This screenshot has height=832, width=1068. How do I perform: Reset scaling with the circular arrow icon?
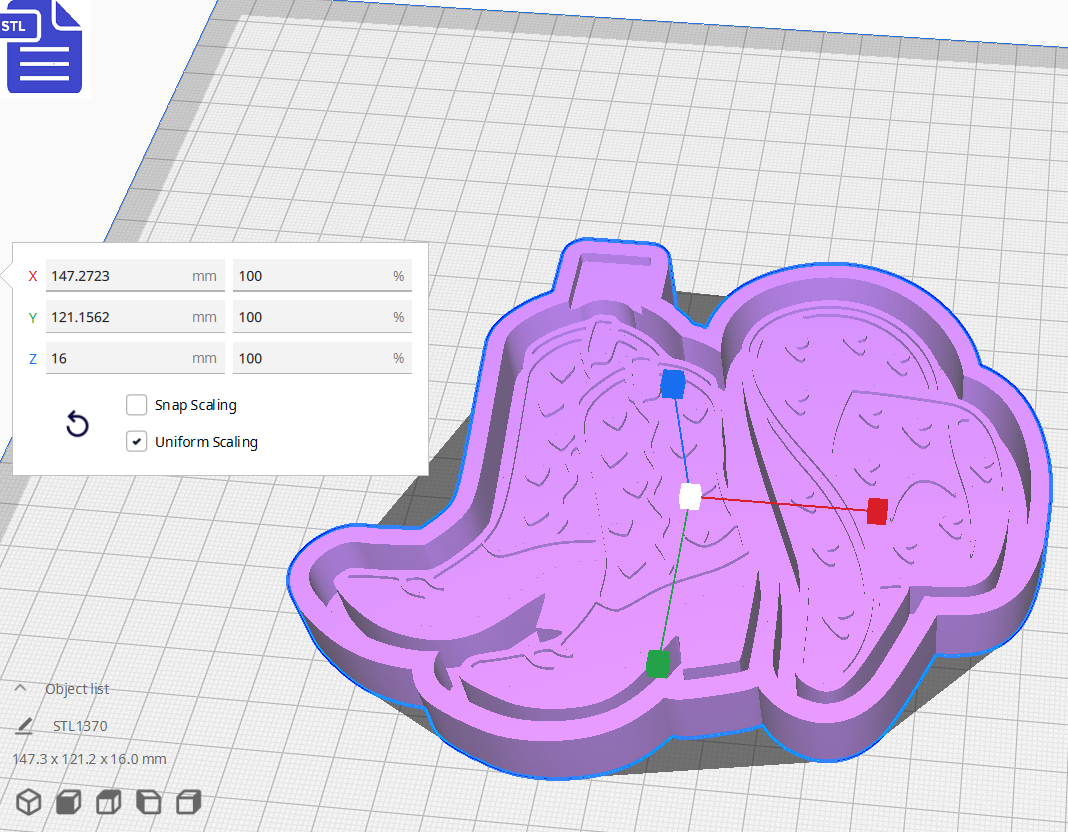(x=77, y=424)
